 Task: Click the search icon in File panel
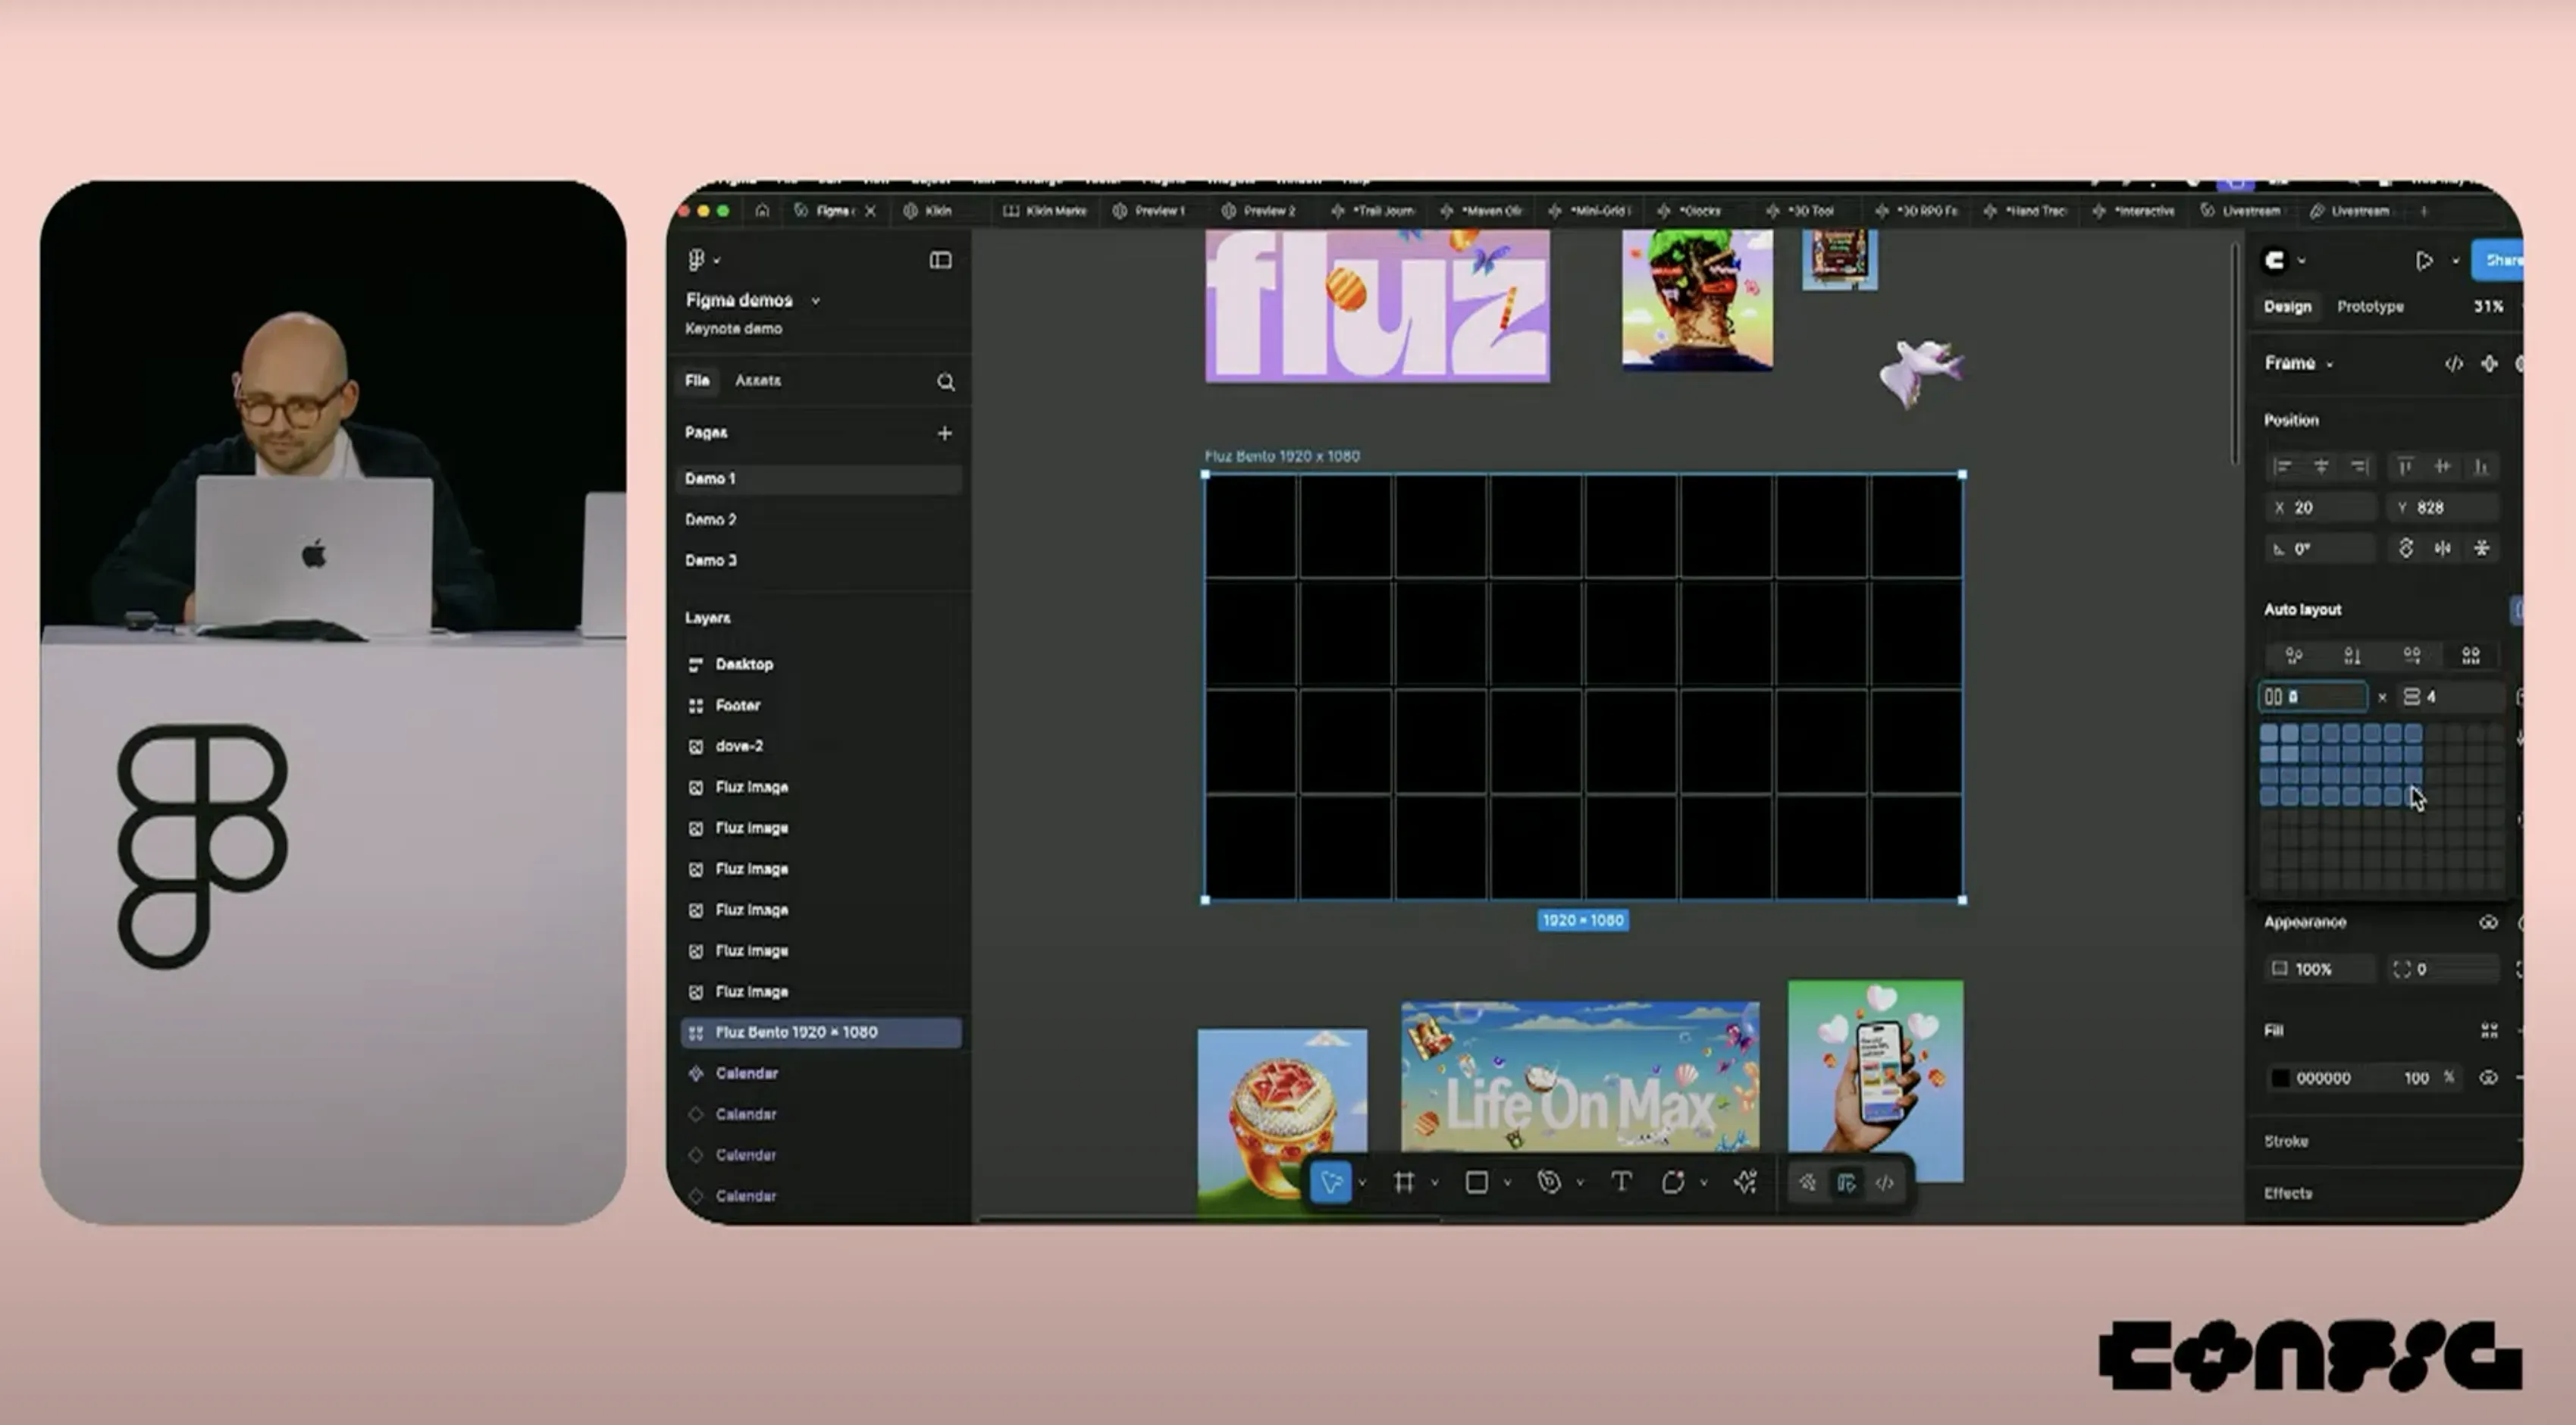945,382
